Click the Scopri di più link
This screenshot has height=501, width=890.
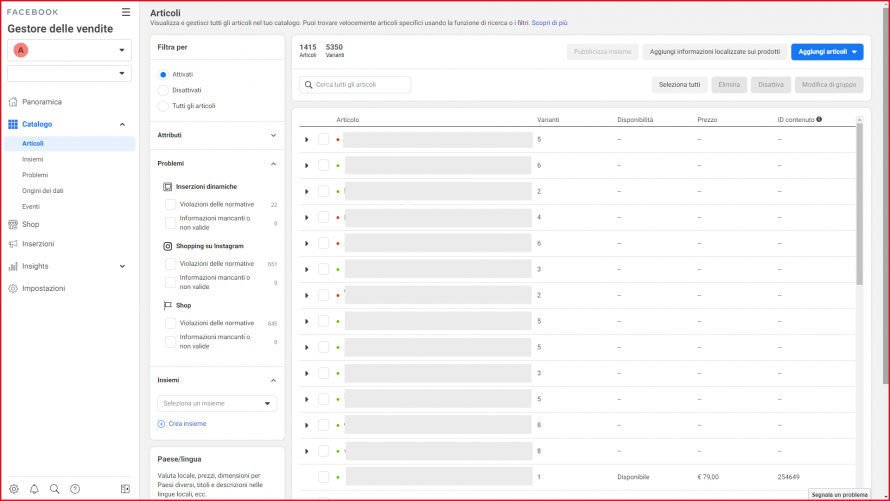point(549,22)
